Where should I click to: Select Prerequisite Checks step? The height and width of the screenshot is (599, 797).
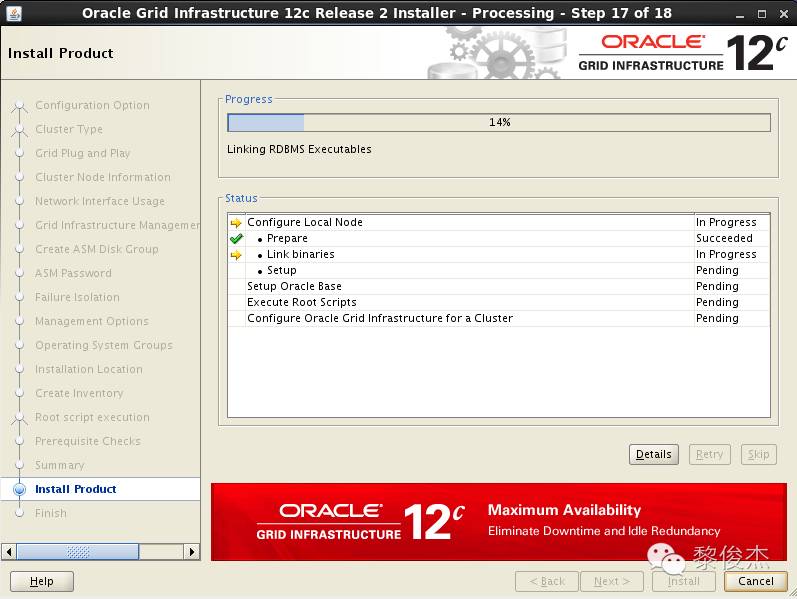point(88,441)
